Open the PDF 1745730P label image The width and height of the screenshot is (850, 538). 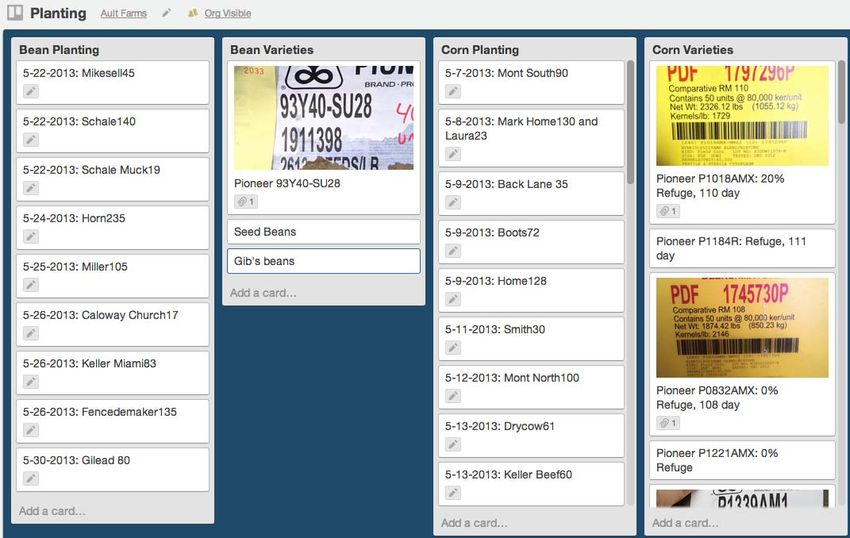click(742, 328)
